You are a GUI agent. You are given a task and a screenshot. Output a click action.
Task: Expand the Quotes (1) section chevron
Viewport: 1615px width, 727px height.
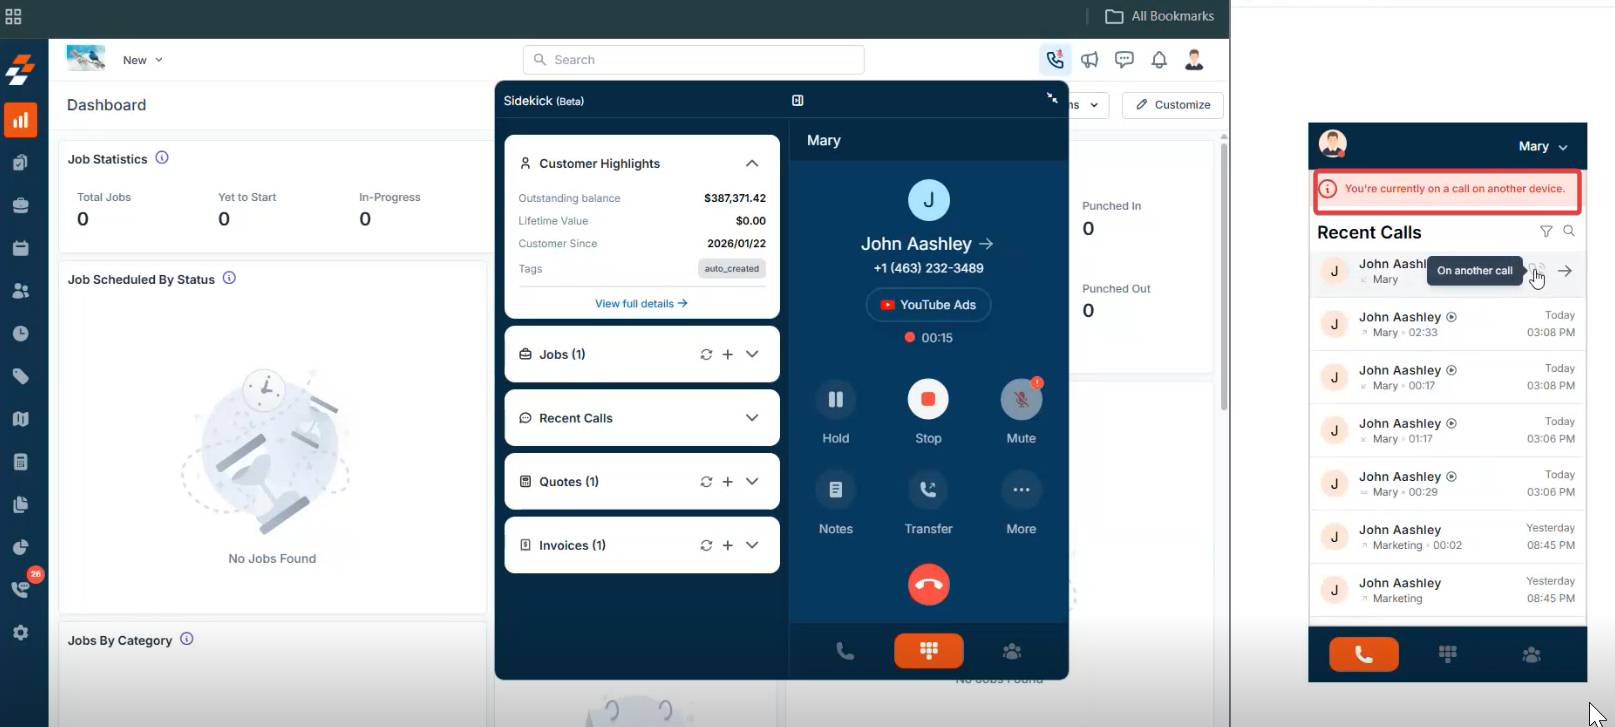[752, 481]
